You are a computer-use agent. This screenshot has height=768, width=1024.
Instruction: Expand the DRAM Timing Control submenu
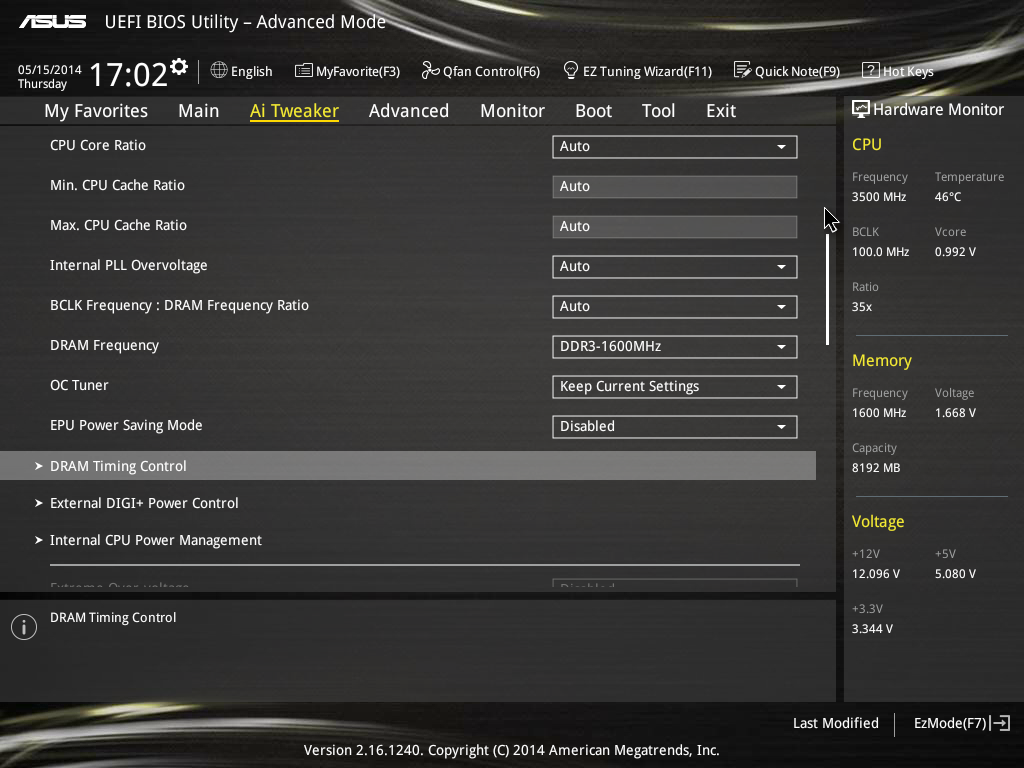tap(408, 466)
